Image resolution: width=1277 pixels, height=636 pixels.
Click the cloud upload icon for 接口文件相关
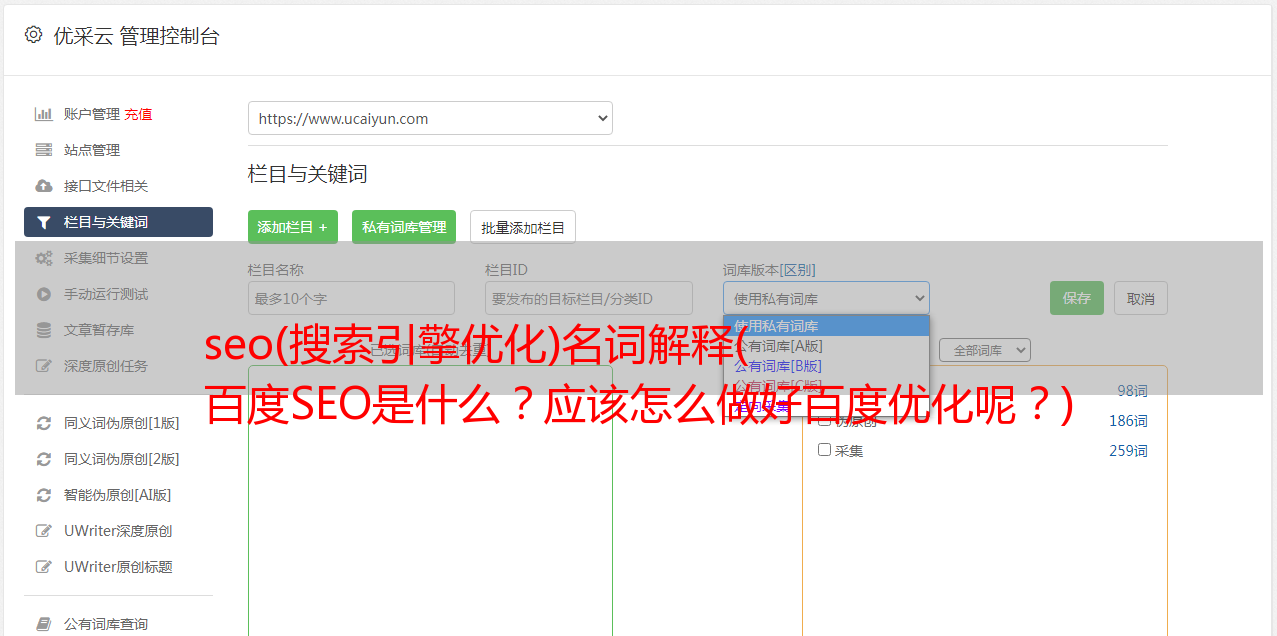click(43, 186)
